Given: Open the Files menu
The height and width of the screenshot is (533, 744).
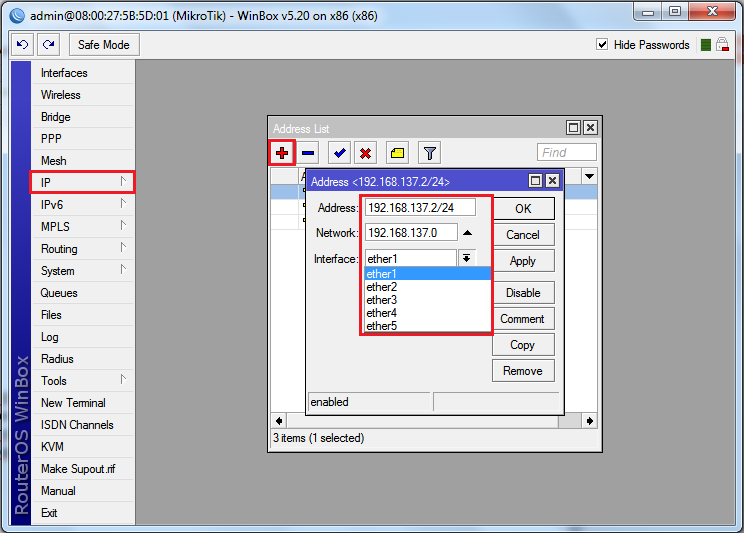Looking at the screenshot, I should pyautogui.click(x=83, y=315).
